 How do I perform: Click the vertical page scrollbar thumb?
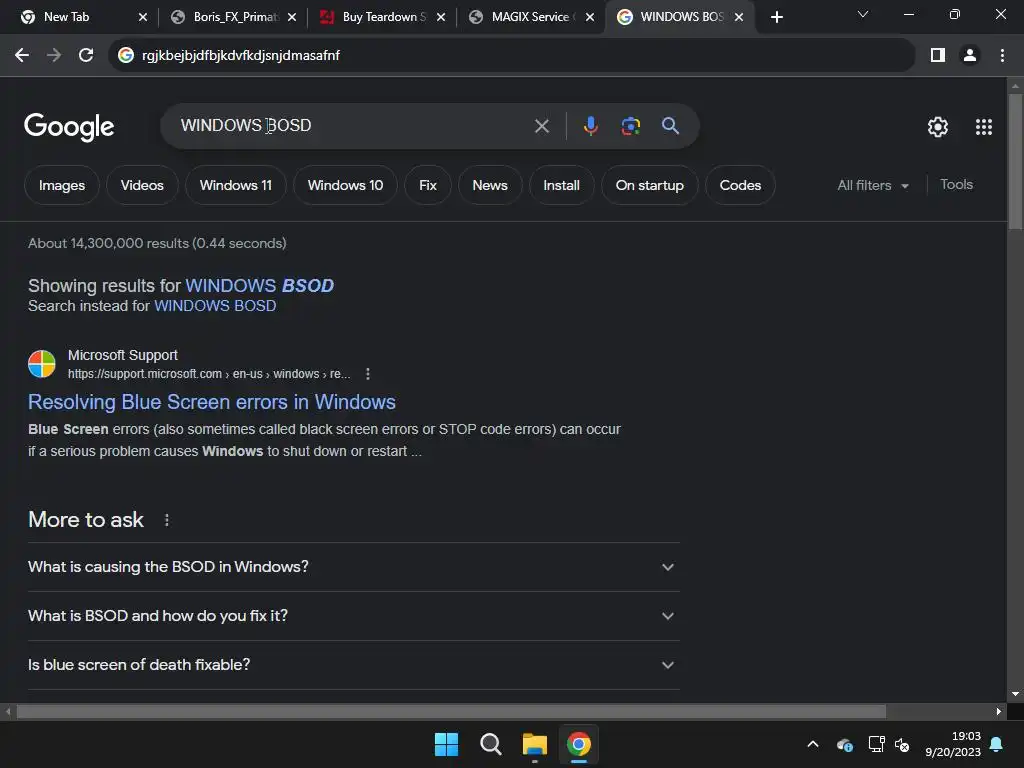(1015, 162)
